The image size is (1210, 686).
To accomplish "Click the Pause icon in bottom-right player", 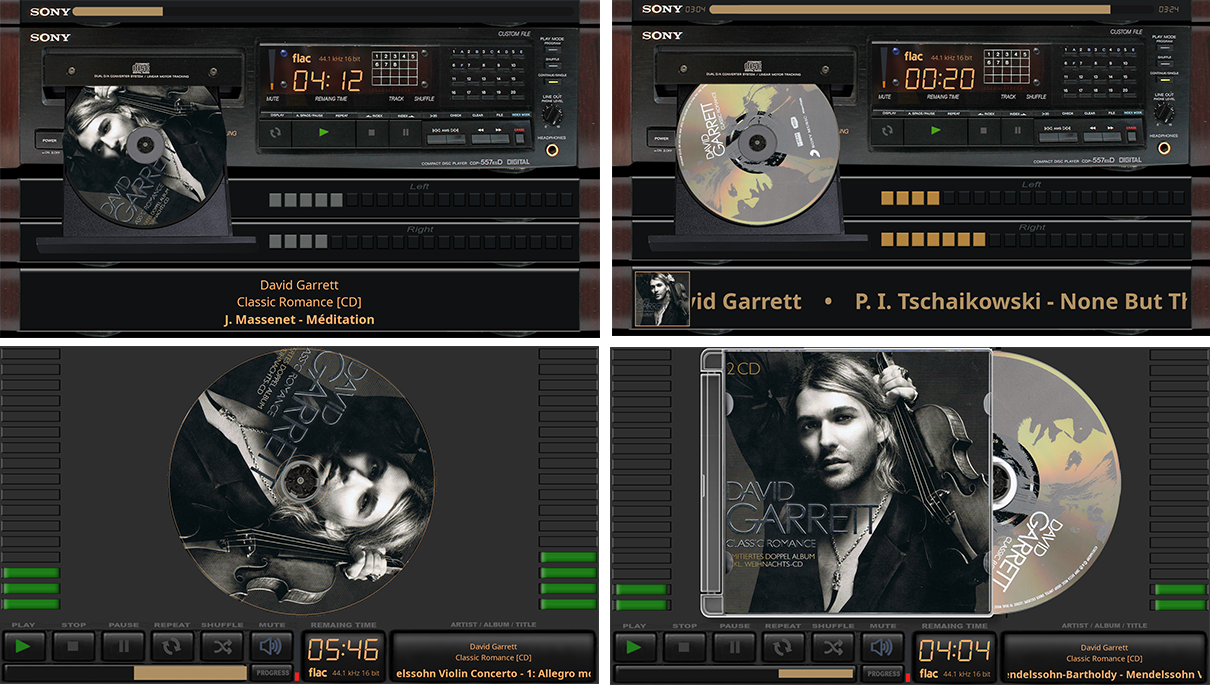I will click(734, 647).
